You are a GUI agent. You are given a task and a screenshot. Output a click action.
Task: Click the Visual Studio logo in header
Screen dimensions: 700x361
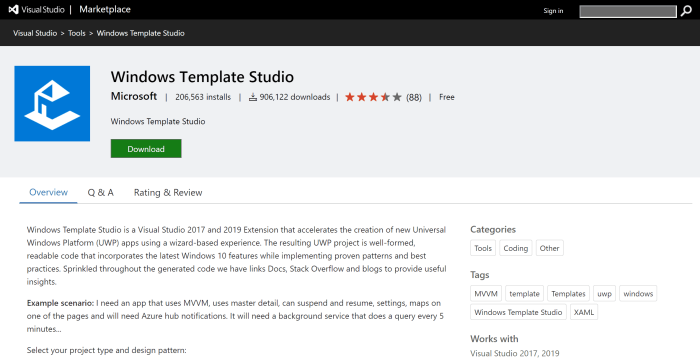tap(37, 9)
